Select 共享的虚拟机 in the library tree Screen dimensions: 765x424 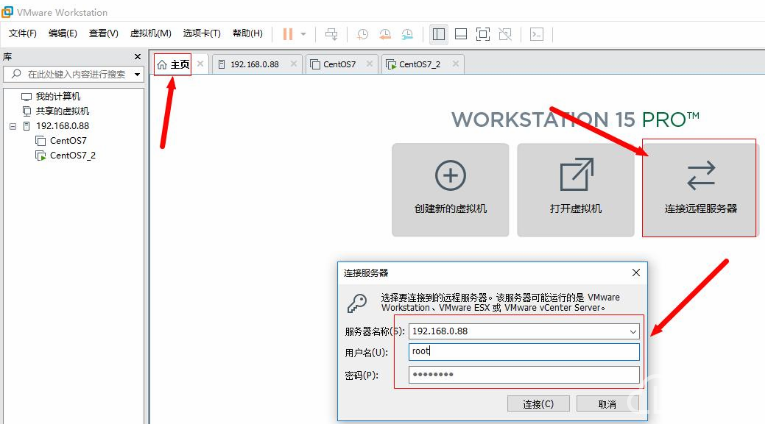pos(62,111)
